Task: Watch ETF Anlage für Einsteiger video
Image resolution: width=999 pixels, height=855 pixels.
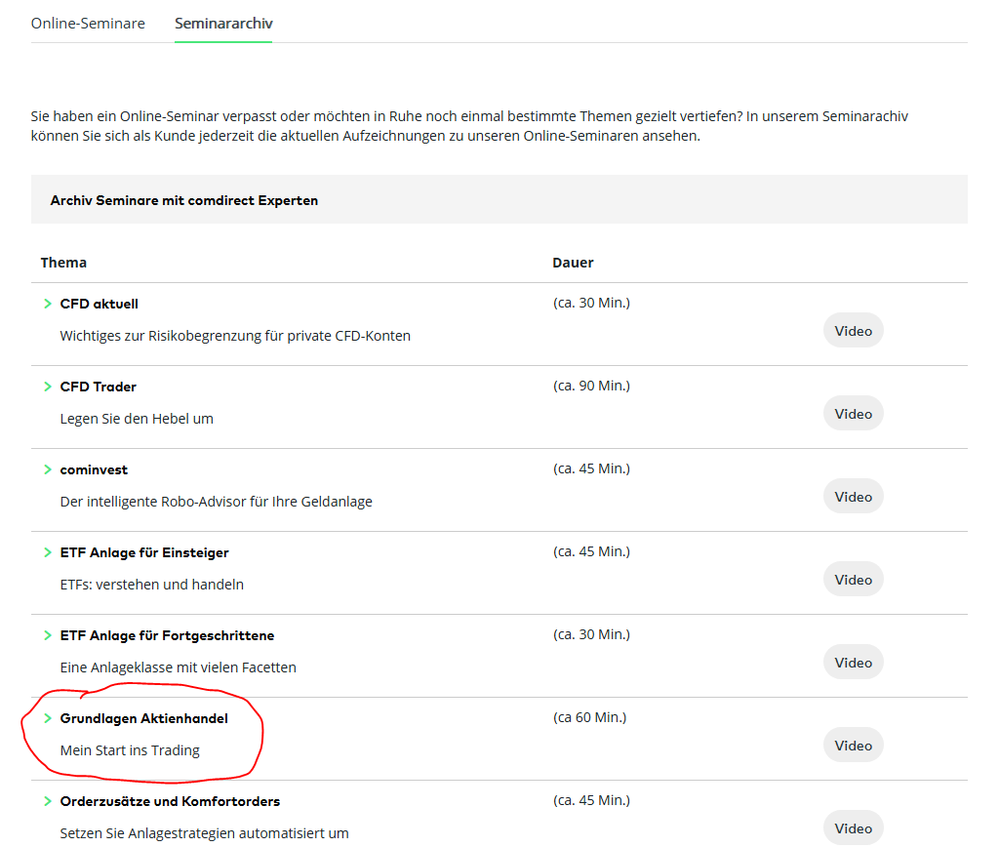Action: pos(853,580)
